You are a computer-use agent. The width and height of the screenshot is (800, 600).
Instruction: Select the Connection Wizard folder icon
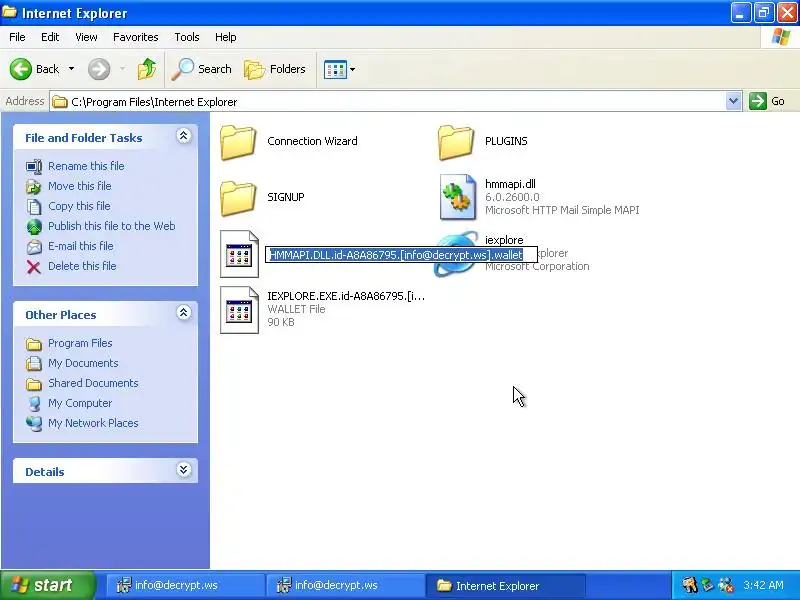point(238,143)
